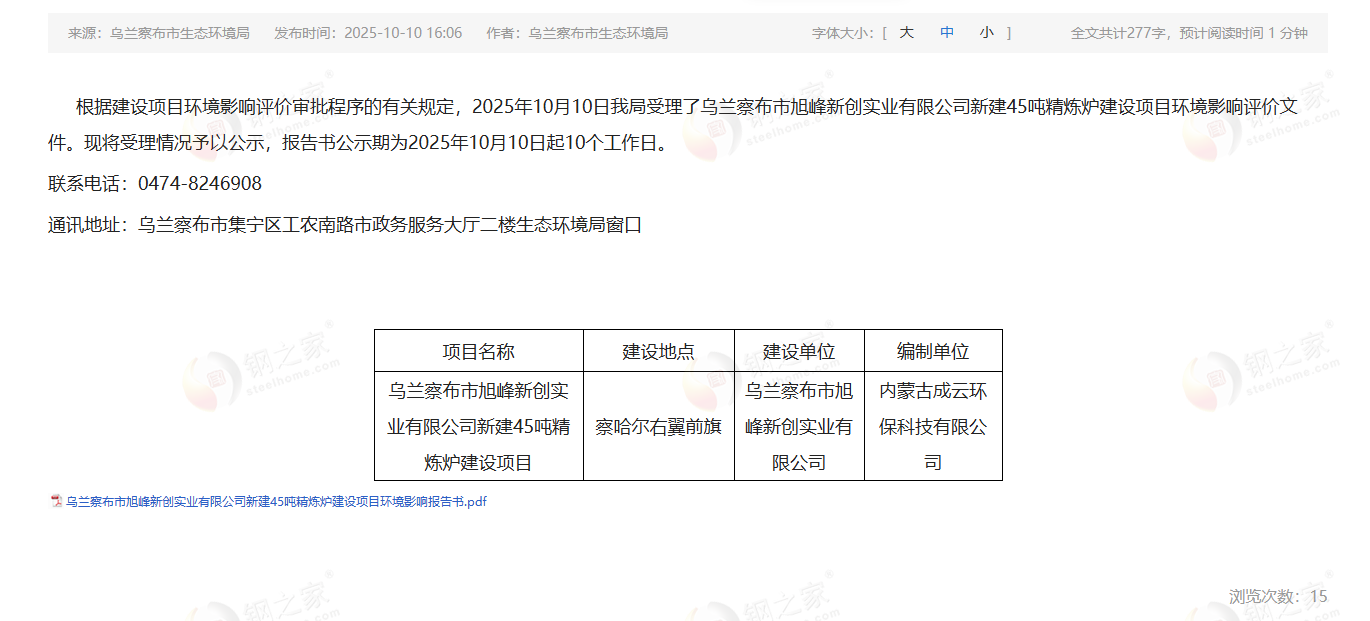
Task: Click the 作者 author label in header
Action: point(576,33)
